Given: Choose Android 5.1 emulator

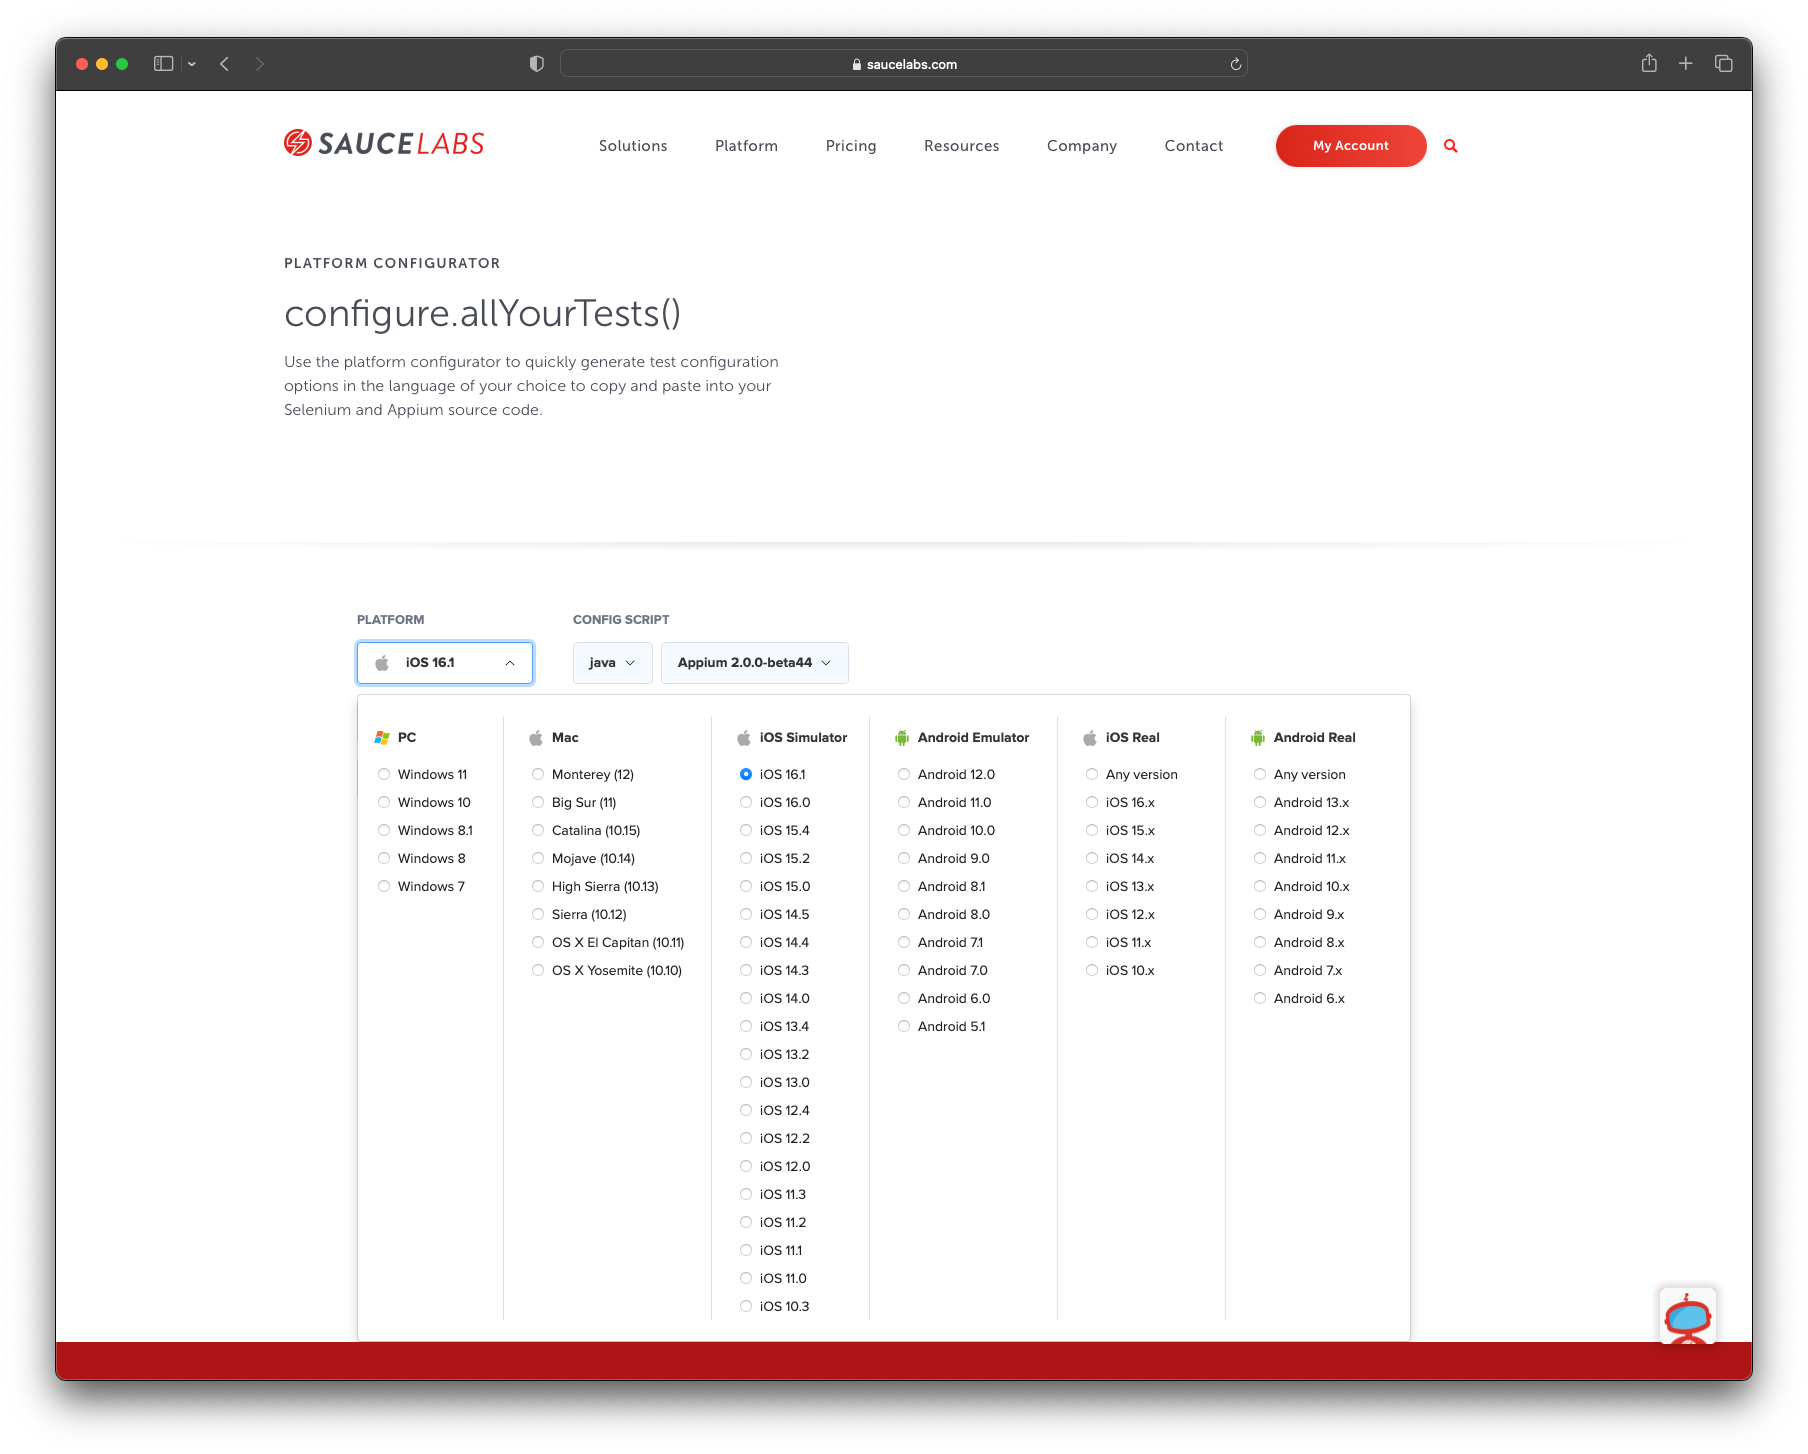Looking at the screenshot, I should [x=942, y=1027].
